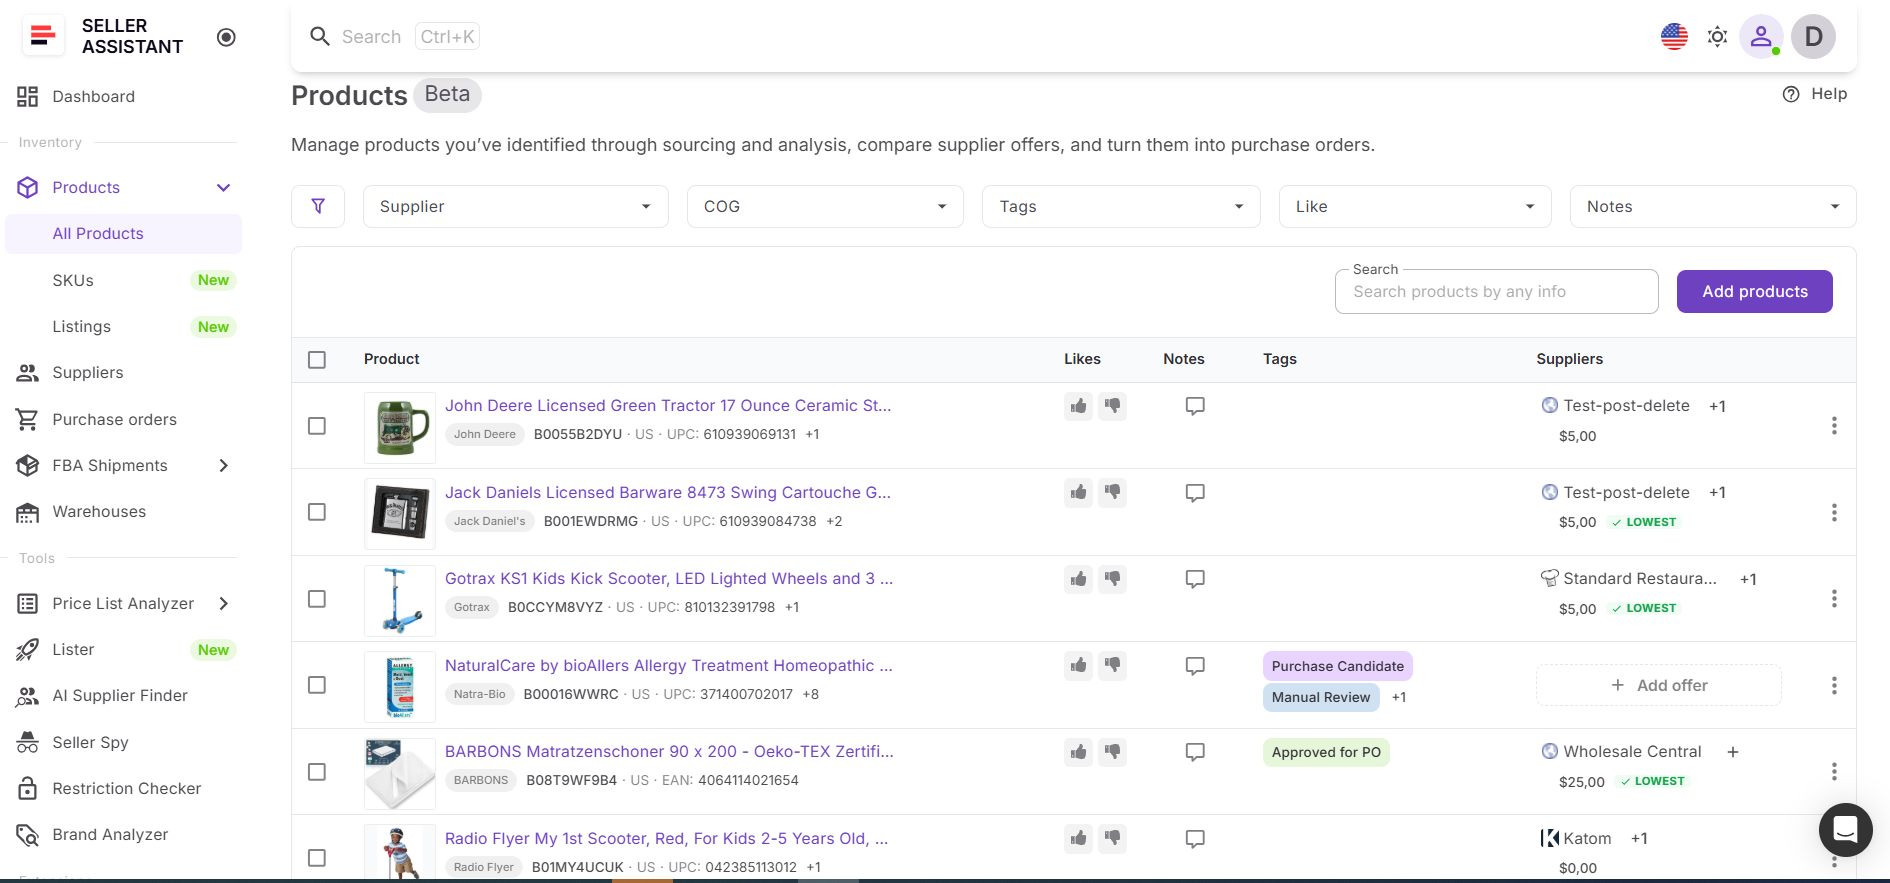Check the Gotrax KS1 scooter row checkbox
Viewport: 1890px width, 883px height.
(x=317, y=599)
